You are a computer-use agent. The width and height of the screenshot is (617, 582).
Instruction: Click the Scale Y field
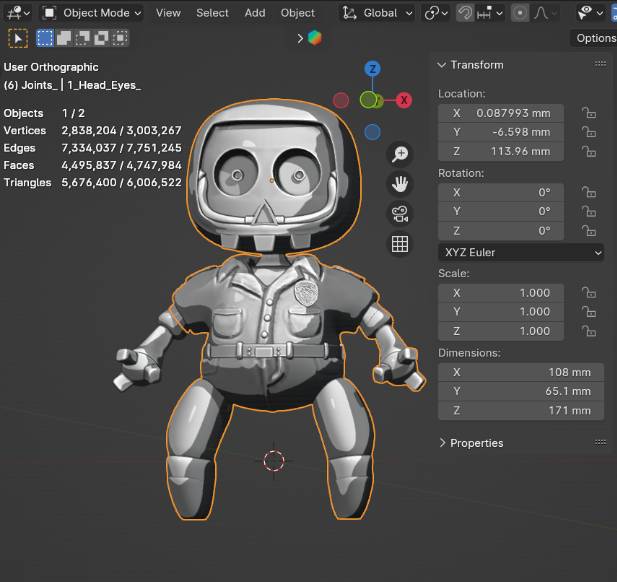[501, 312]
